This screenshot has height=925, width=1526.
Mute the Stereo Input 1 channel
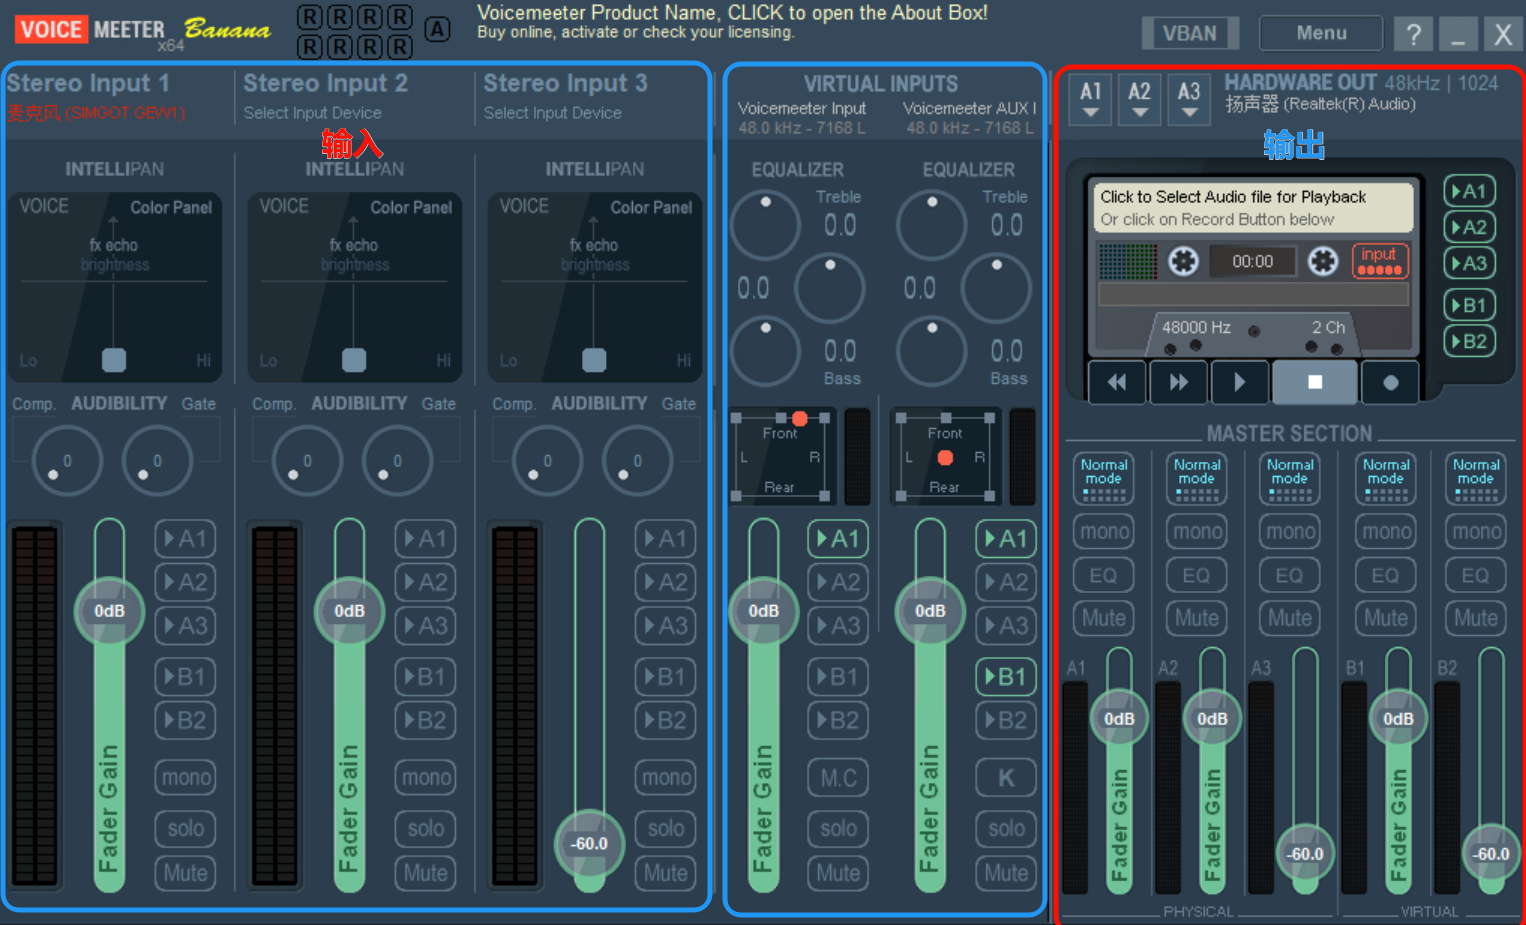tap(185, 873)
